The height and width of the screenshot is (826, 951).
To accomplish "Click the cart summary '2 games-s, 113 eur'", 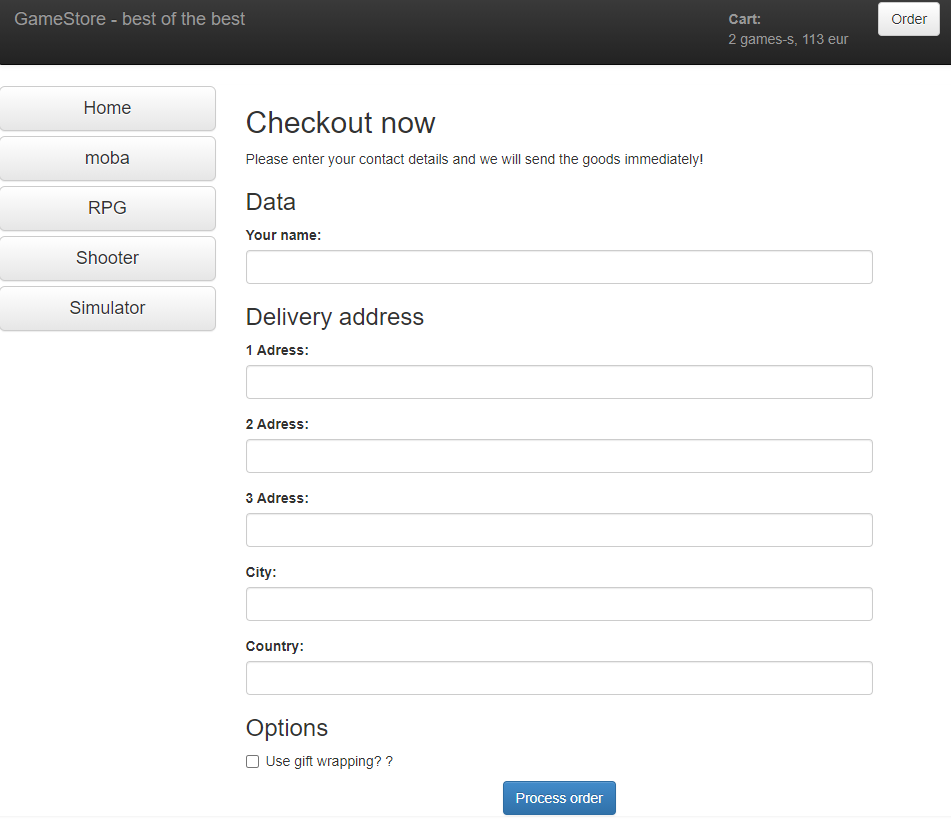I will pyautogui.click(x=788, y=39).
